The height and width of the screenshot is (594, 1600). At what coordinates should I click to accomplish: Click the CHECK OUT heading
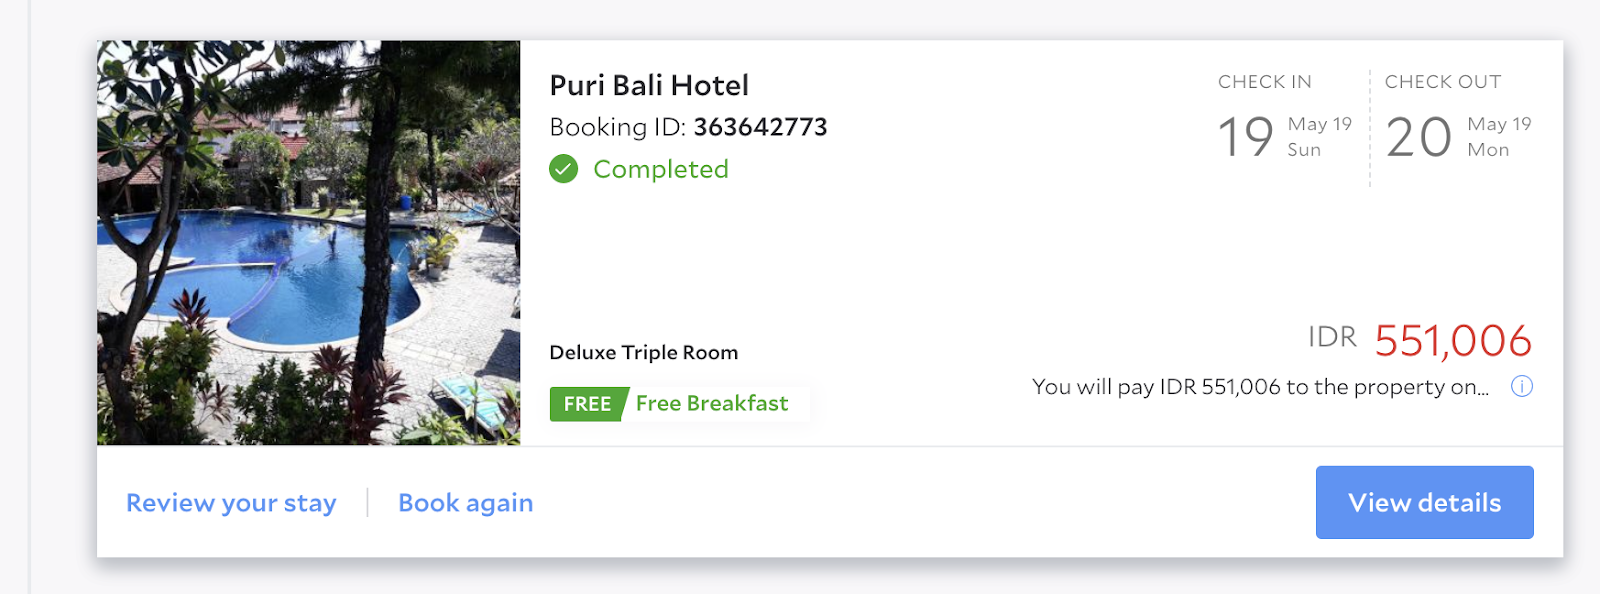(1443, 82)
